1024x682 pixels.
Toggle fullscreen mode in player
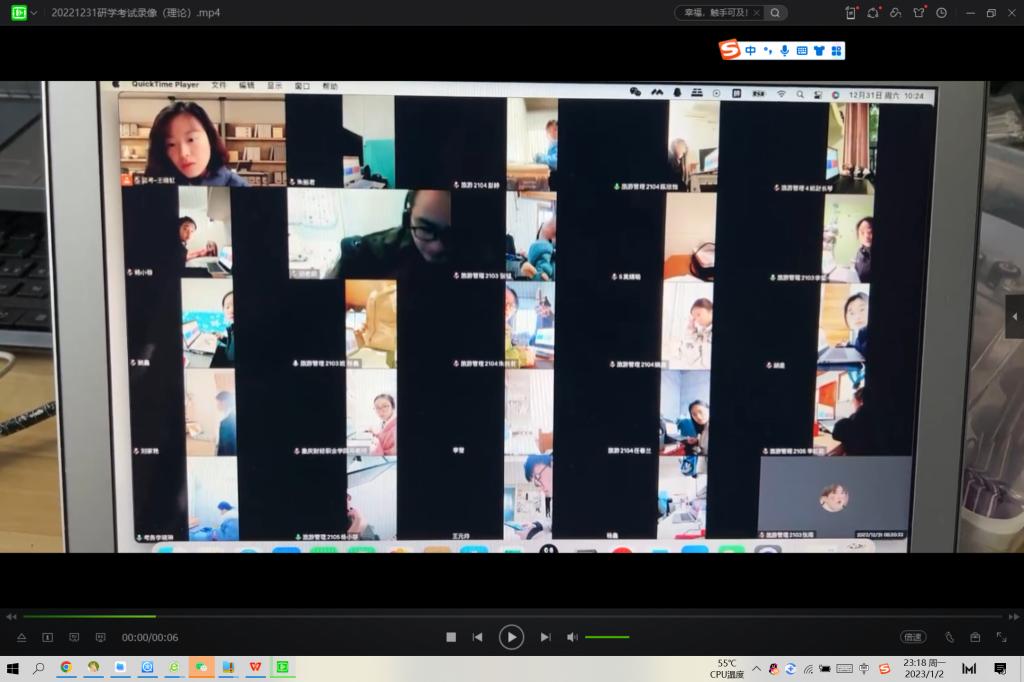pyautogui.click(x=1001, y=637)
